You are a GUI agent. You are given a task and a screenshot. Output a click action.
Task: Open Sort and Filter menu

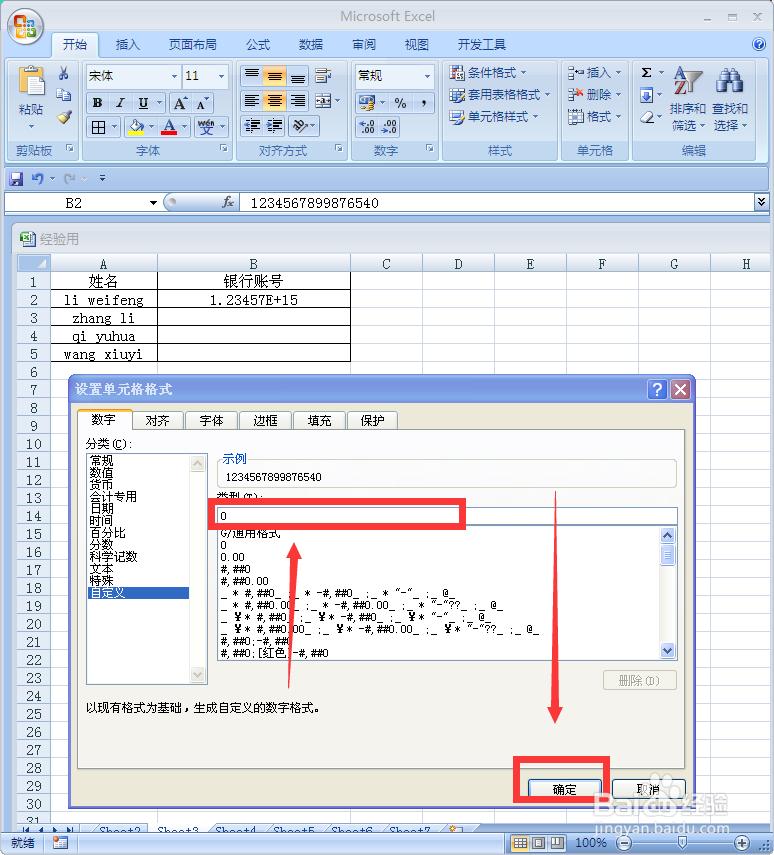pyautogui.click(x=687, y=99)
